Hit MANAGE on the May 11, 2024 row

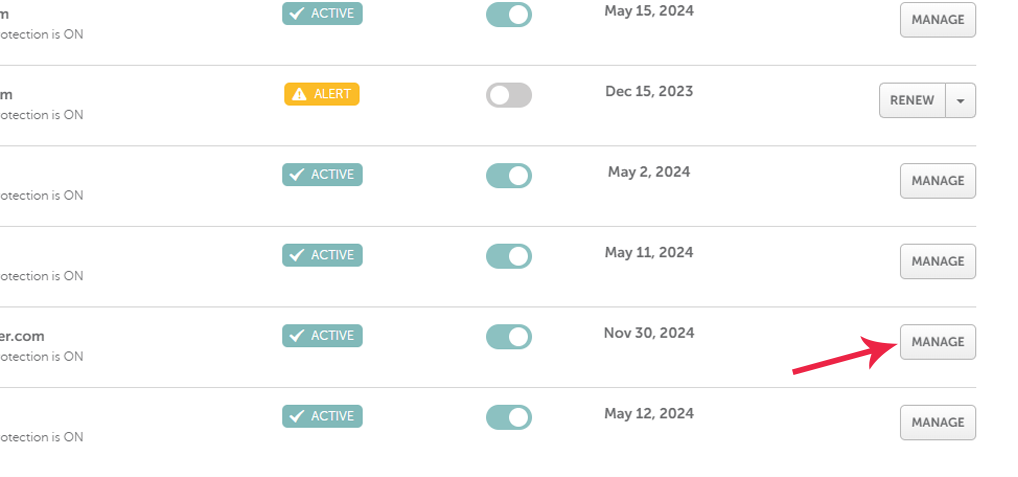[x=938, y=261]
